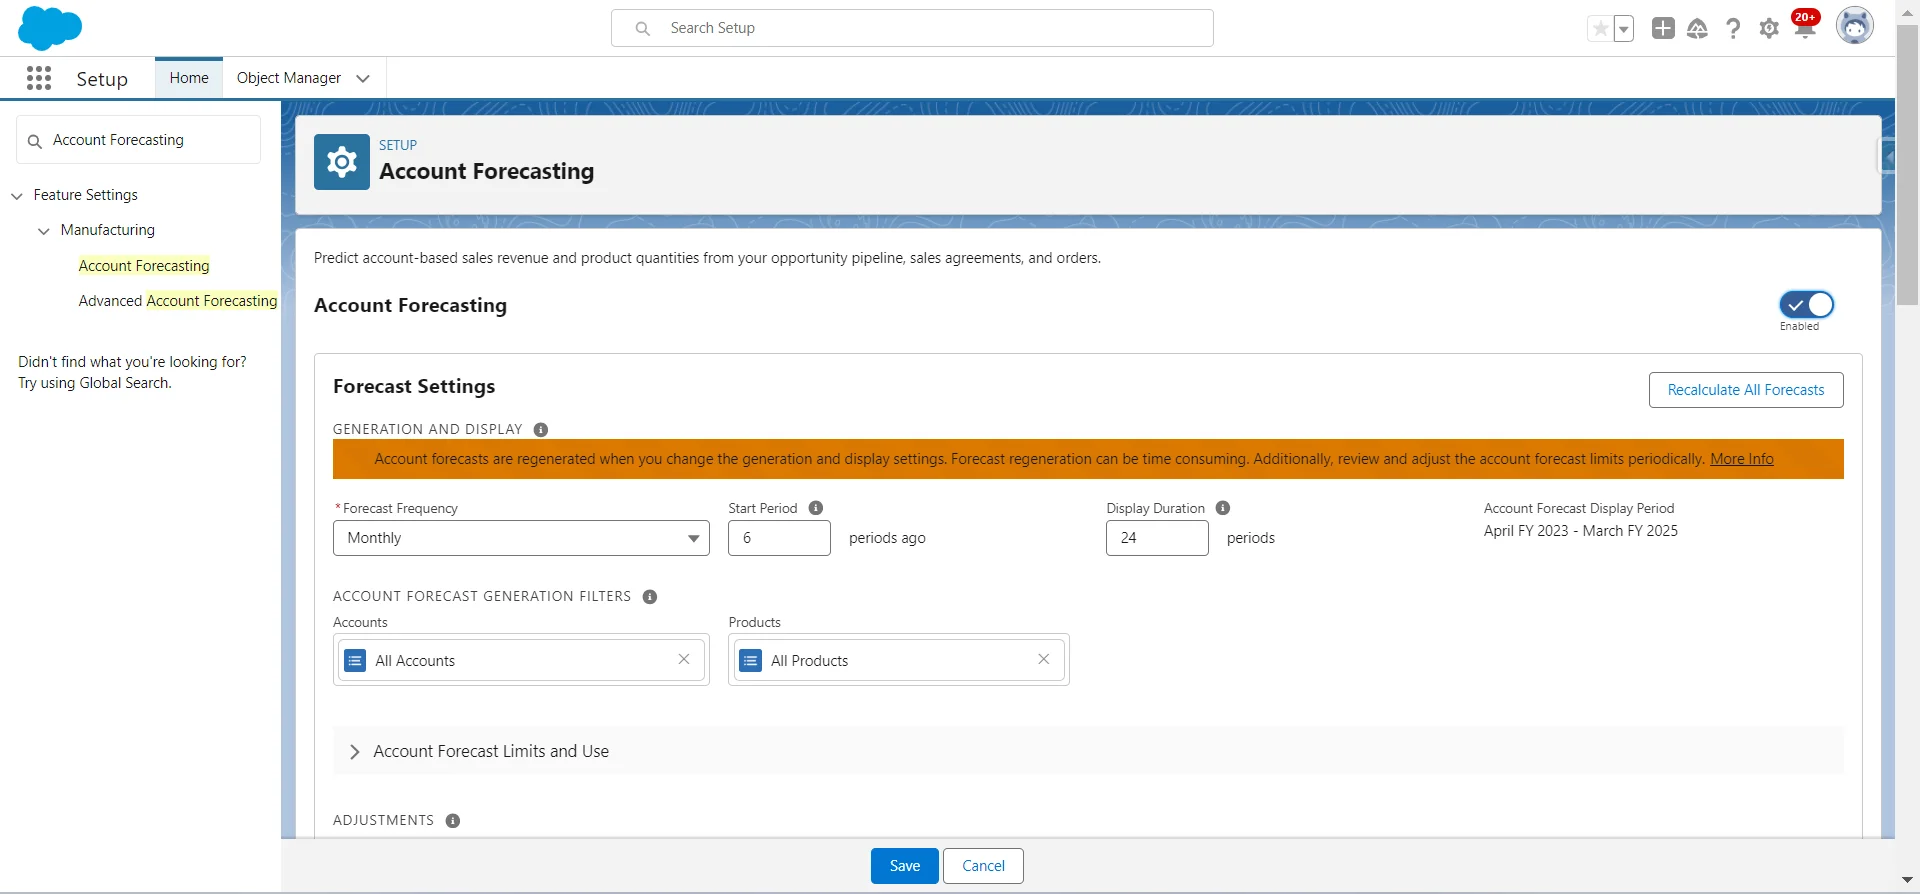Click the Salesforce cloud logo

(x=49, y=28)
